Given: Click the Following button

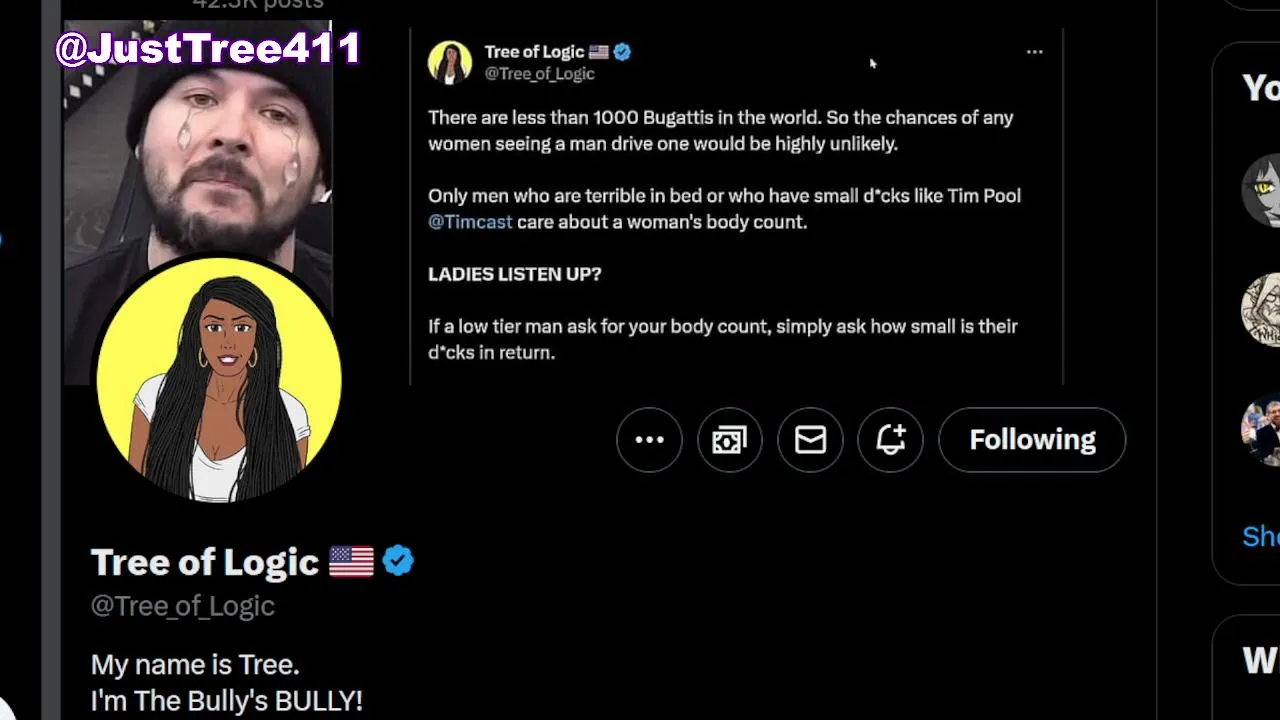Looking at the screenshot, I should coord(1032,440).
